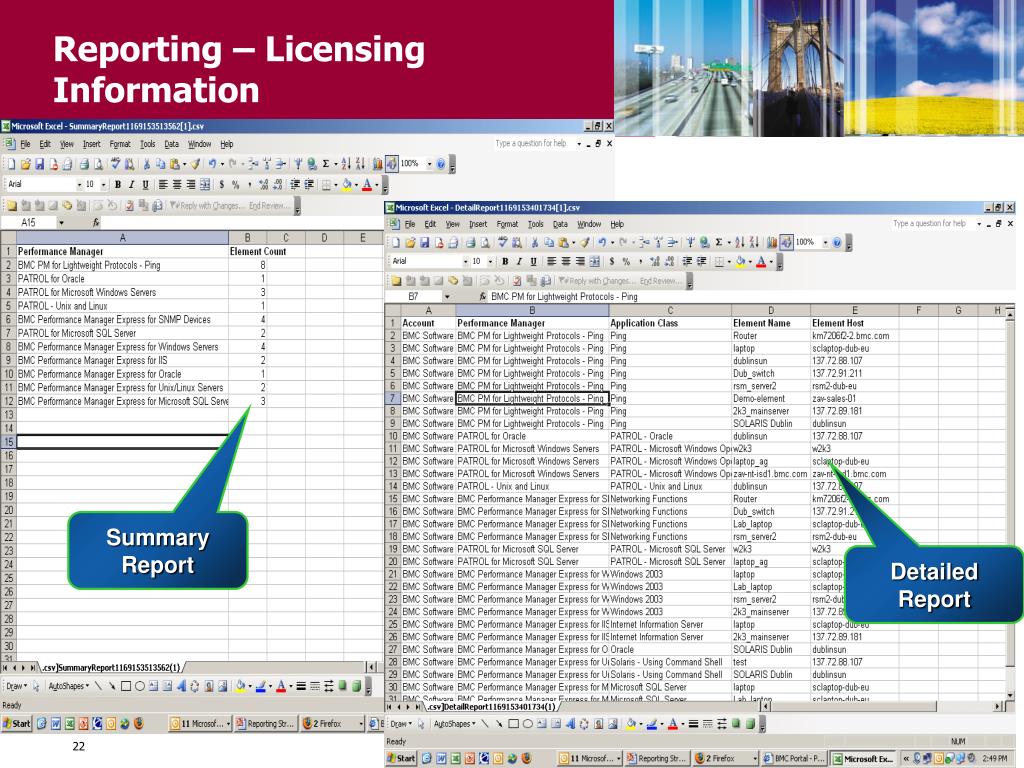Click the Undo arrow icon in SummaryReport window
This screenshot has width=1024, height=768.
click(x=212, y=164)
